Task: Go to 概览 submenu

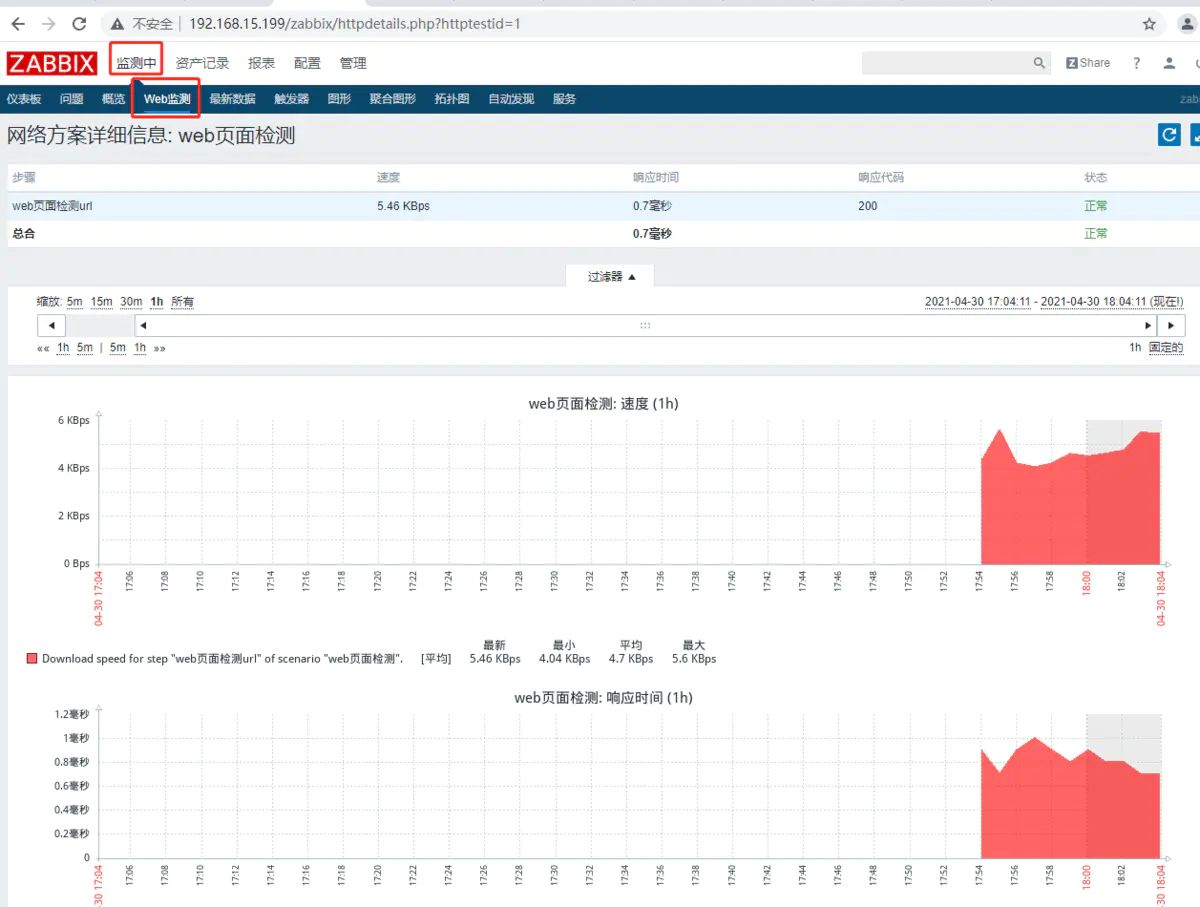Action: tap(114, 99)
